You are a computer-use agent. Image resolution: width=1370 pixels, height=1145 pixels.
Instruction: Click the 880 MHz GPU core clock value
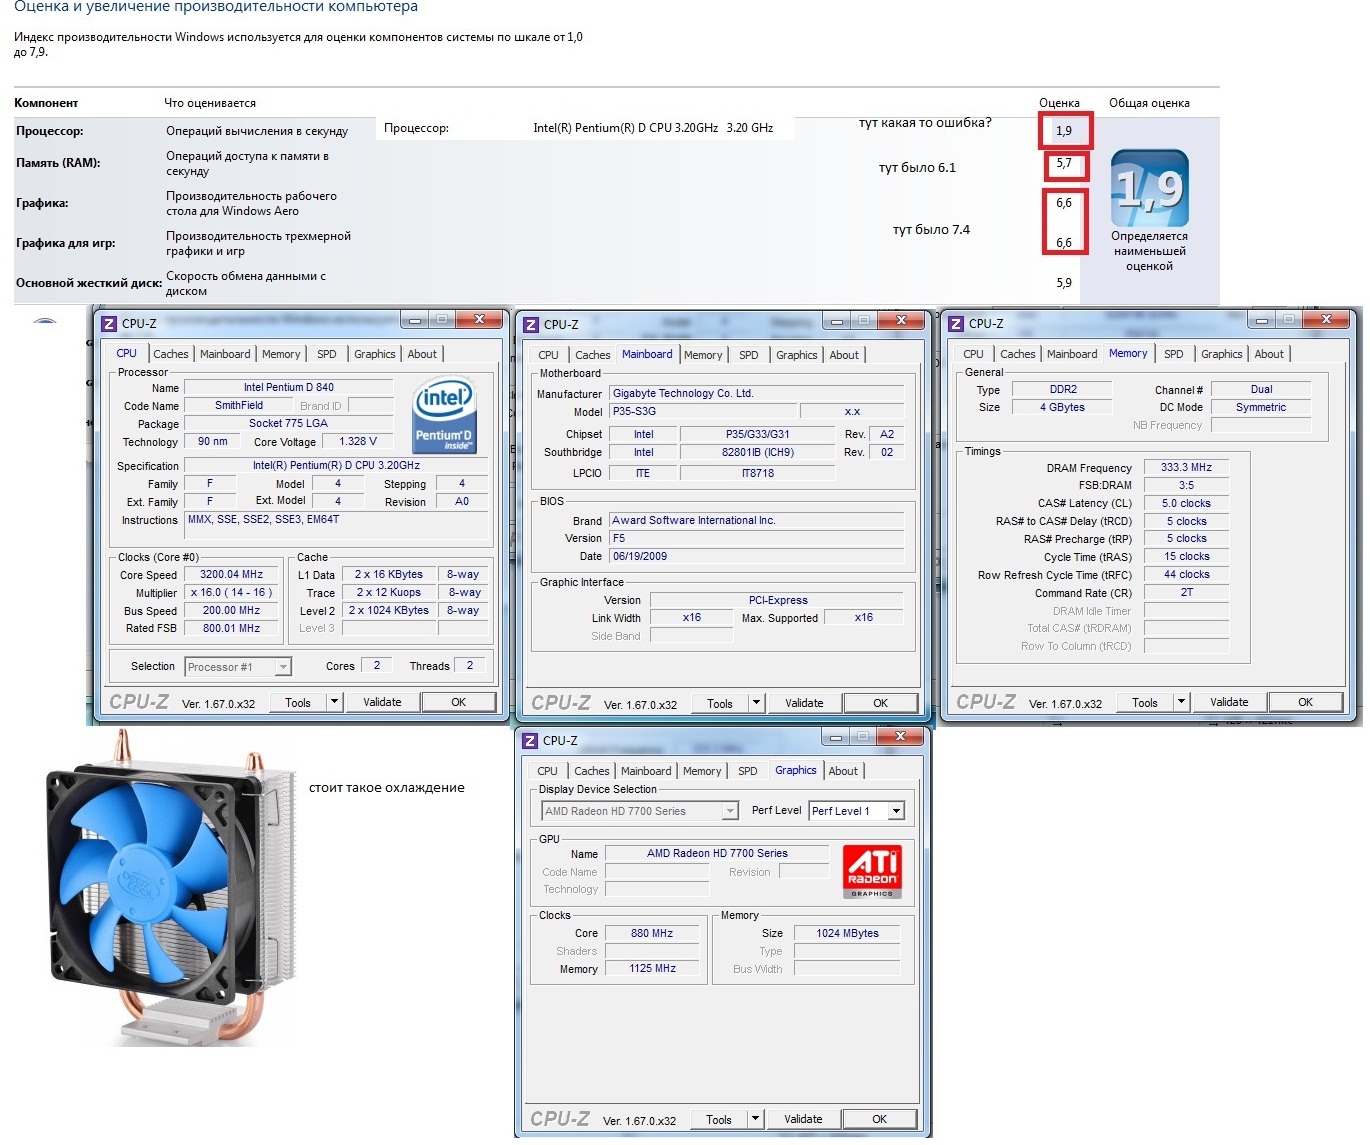point(652,934)
